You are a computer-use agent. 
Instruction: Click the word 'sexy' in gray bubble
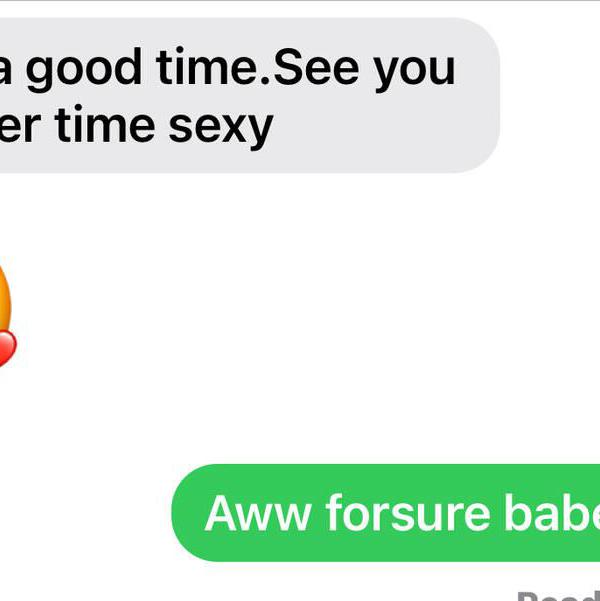(221, 127)
